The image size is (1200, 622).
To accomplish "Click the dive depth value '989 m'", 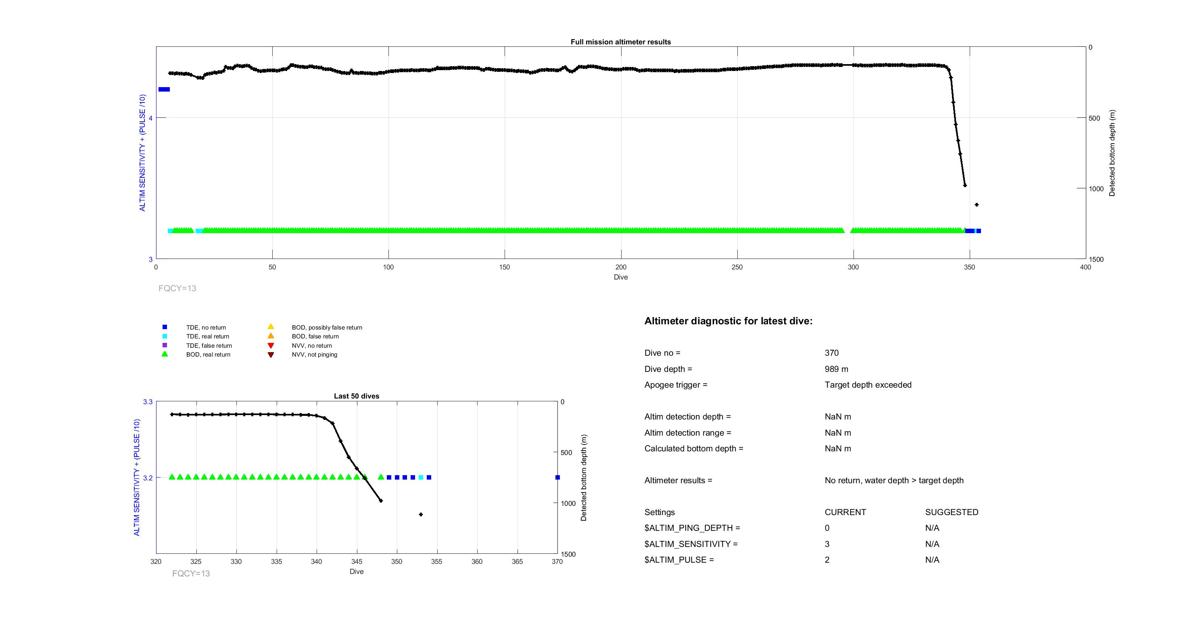I will point(837,369).
